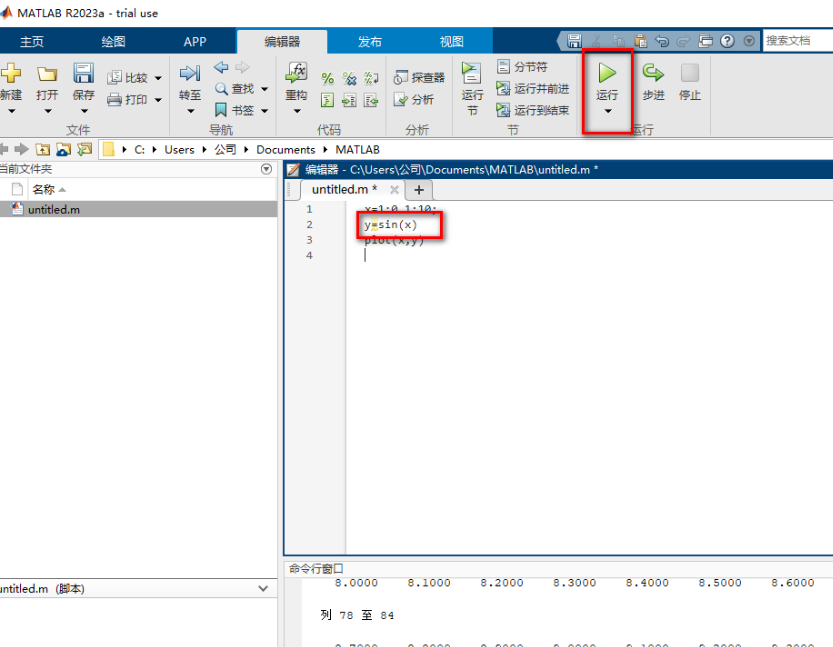Expand the untitled.m details panel chevron
Viewport: 833px width, 647px height.
point(263,589)
